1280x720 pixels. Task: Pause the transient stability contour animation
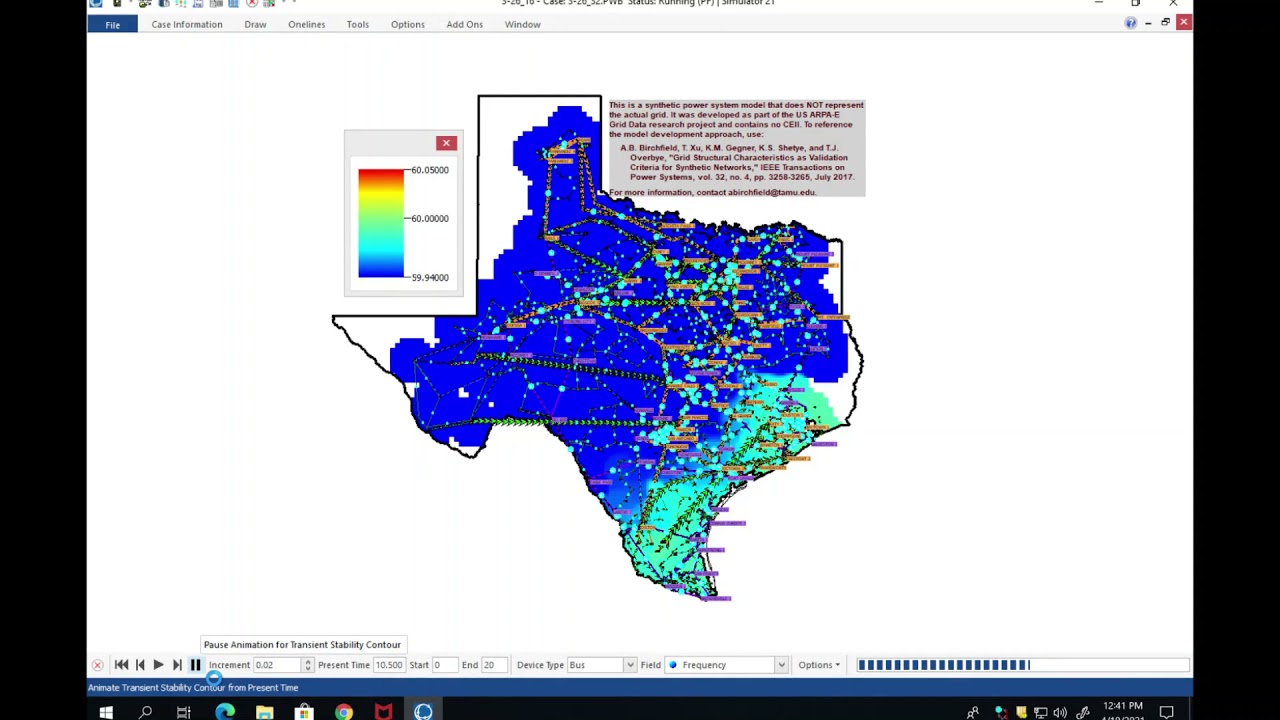pyautogui.click(x=195, y=665)
